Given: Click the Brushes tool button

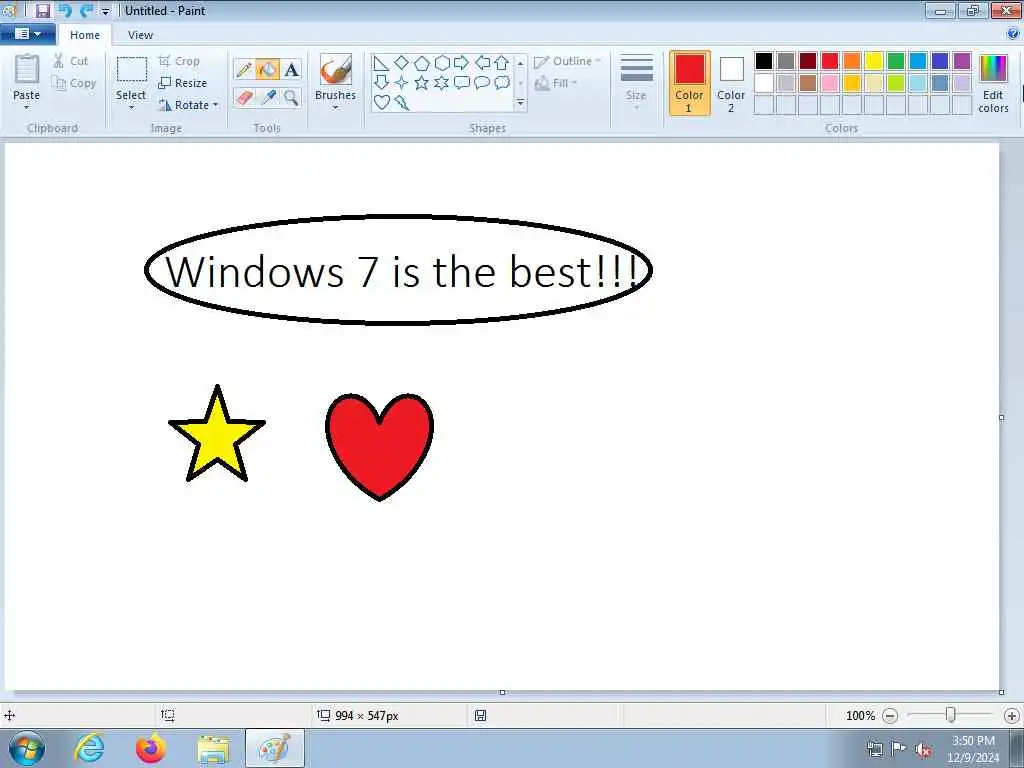Looking at the screenshot, I should click(x=336, y=77).
